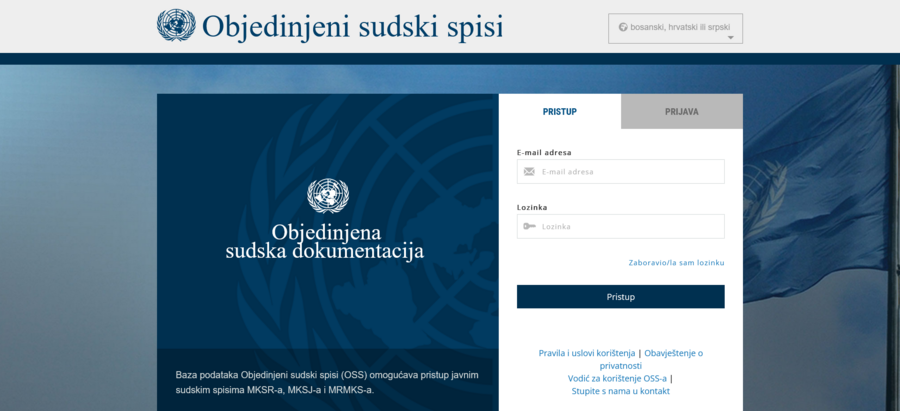Click the language dropdown arrow
The image size is (900, 411).
pos(731,38)
